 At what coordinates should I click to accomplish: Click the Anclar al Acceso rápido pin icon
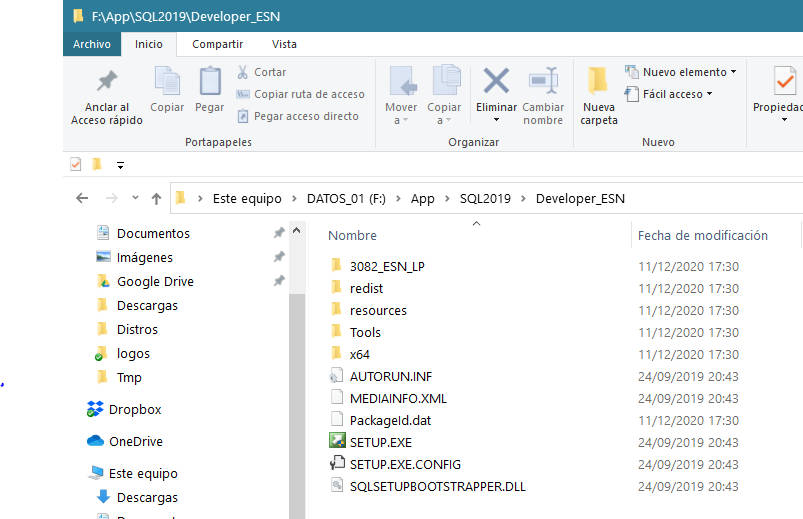(107, 80)
